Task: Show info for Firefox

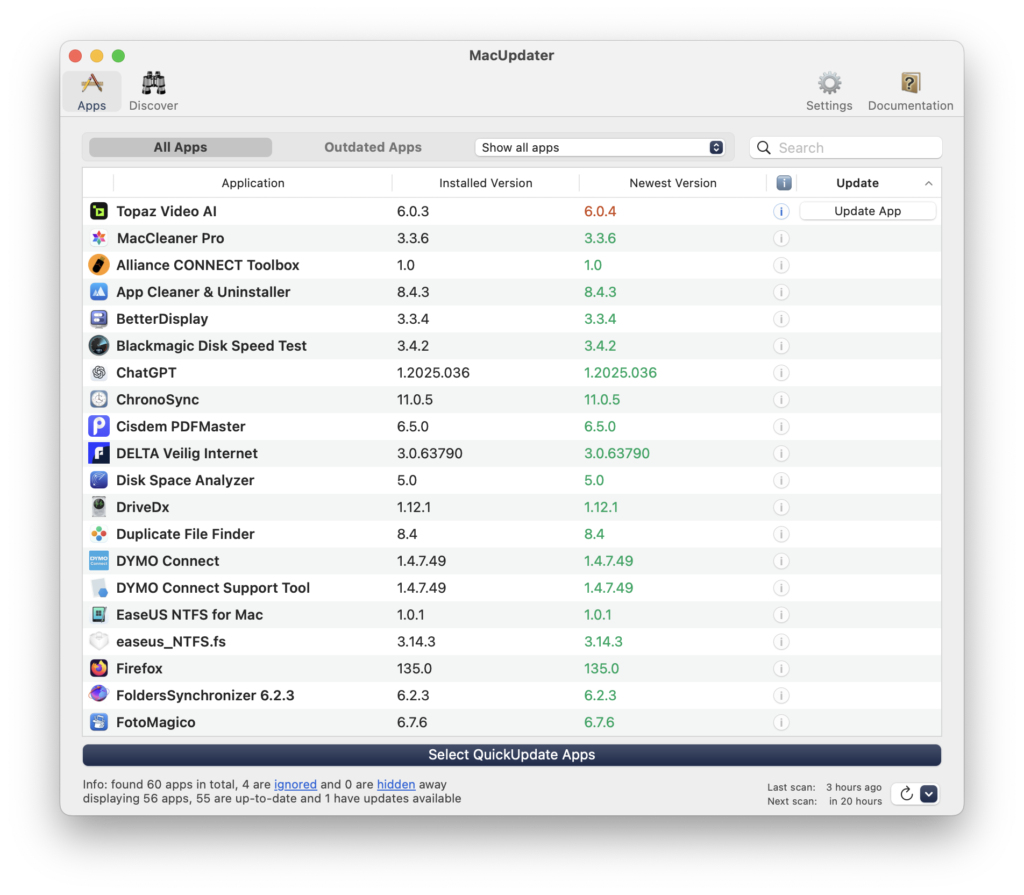Action: [781, 668]
